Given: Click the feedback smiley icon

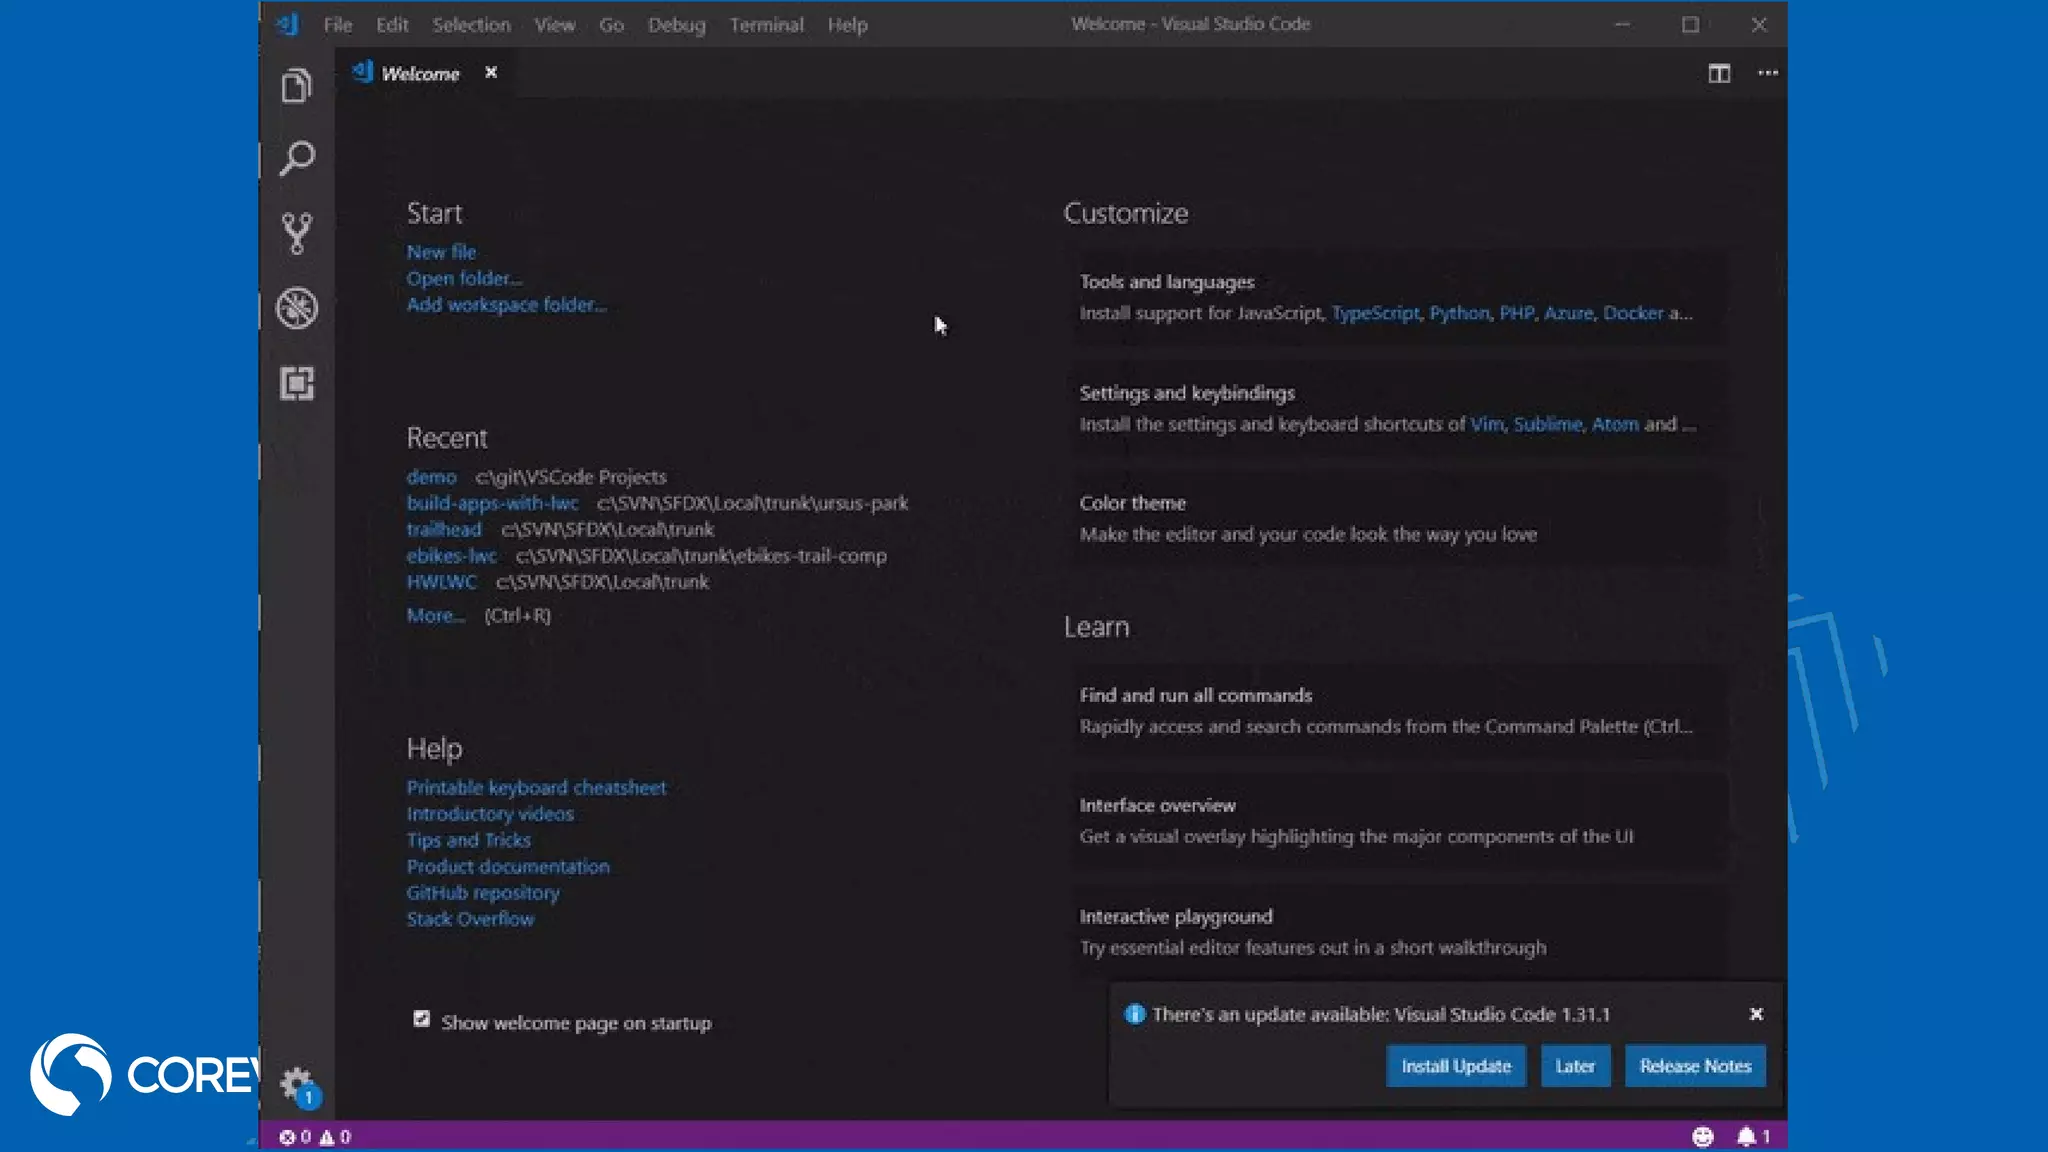Looking at the screenshot, I should pyautogui.click(x=1702, y=1136).
